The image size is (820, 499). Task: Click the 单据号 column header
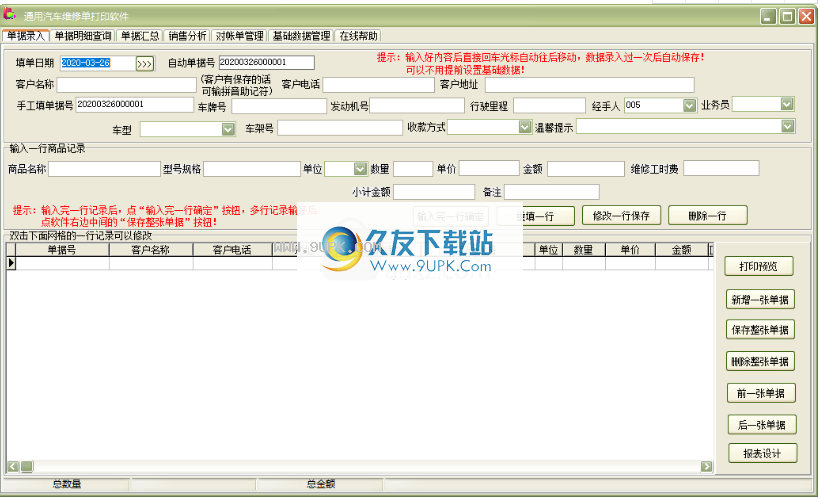tap(62, 250)
